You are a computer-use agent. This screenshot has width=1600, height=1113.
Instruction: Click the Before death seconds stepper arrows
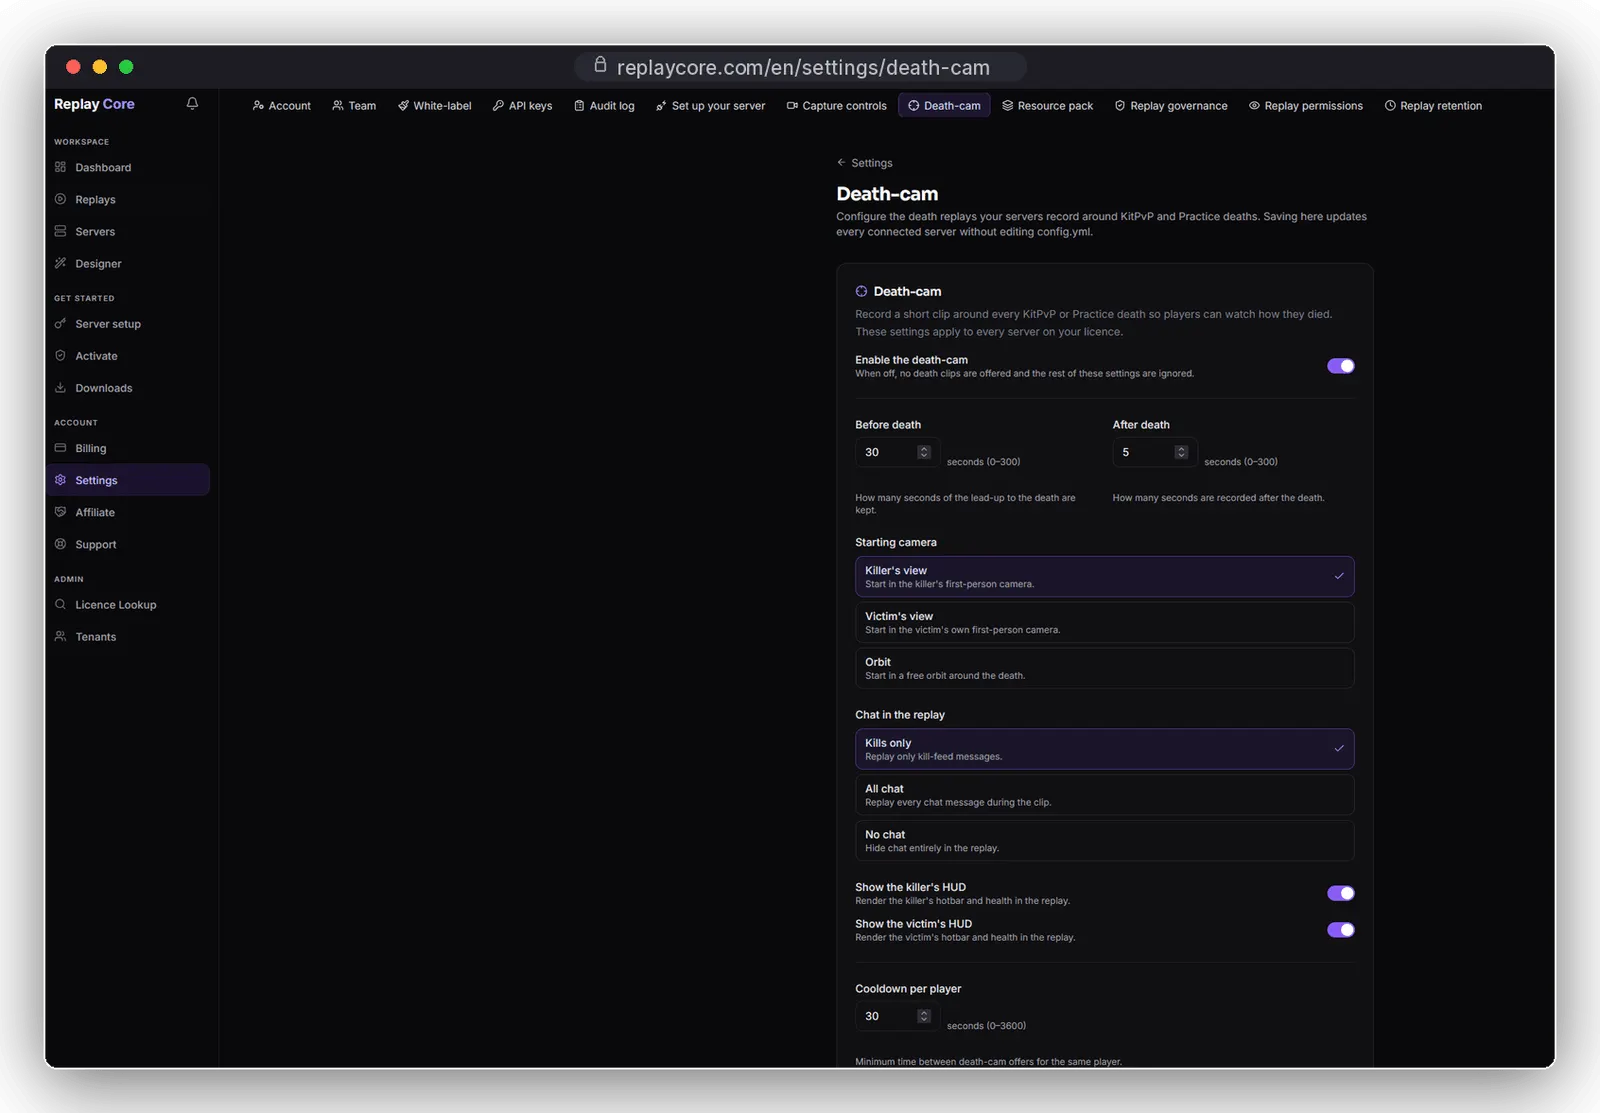[924, 452]
